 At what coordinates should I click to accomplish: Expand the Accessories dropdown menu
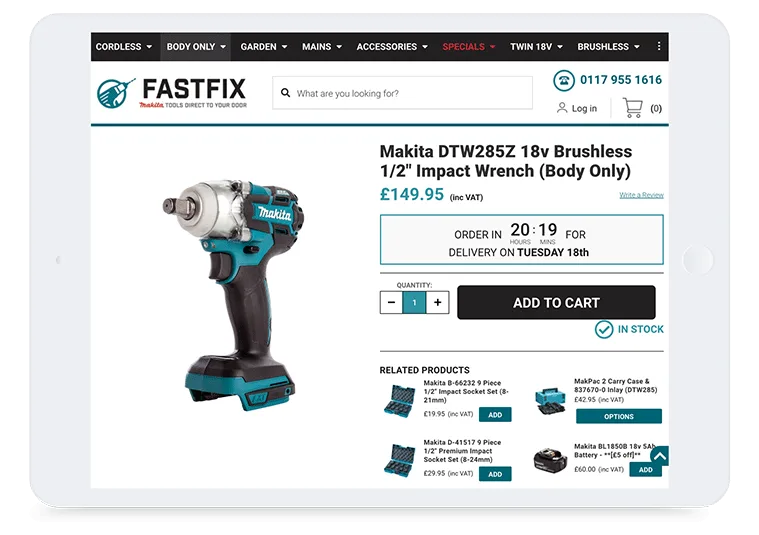click(392, 47)
